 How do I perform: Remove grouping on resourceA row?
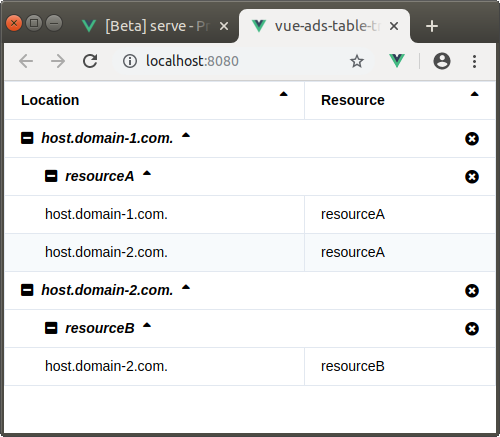(472, 177)
